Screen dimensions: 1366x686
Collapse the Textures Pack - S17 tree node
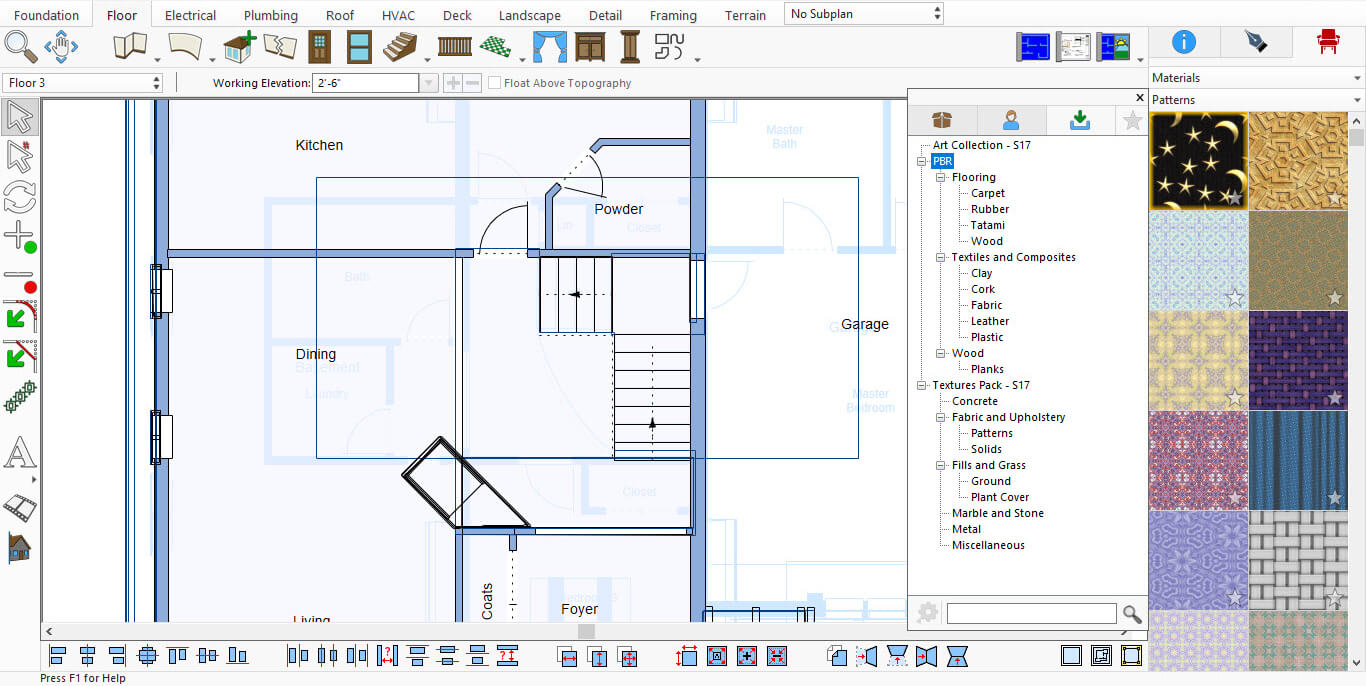tap(922, 385)
